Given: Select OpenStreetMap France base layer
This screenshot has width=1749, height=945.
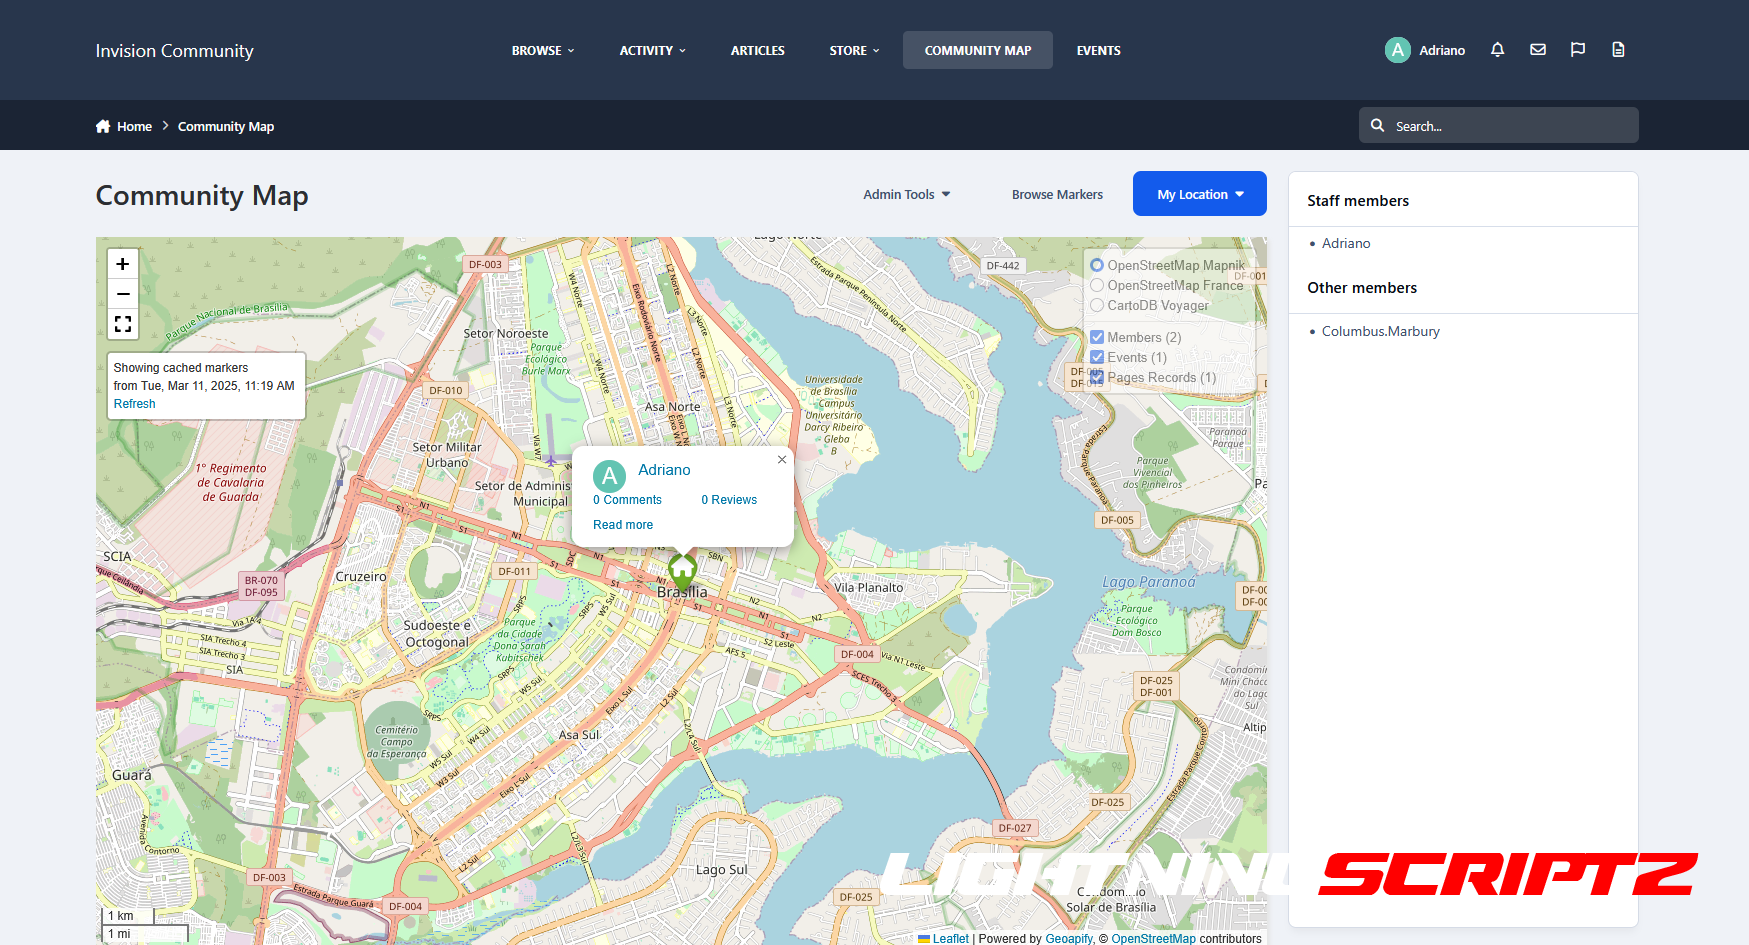Looking at the screenshot, I should click(1097, 285).
